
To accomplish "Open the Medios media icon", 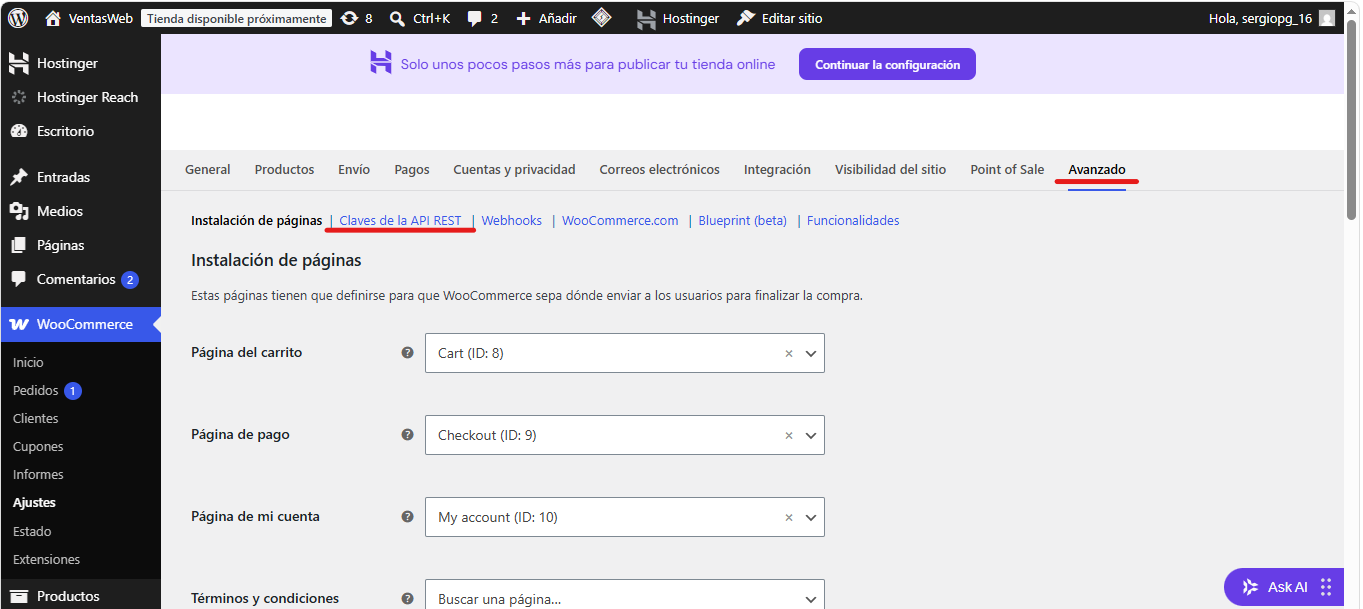I will pyautogui.click(x=18, y=211).
